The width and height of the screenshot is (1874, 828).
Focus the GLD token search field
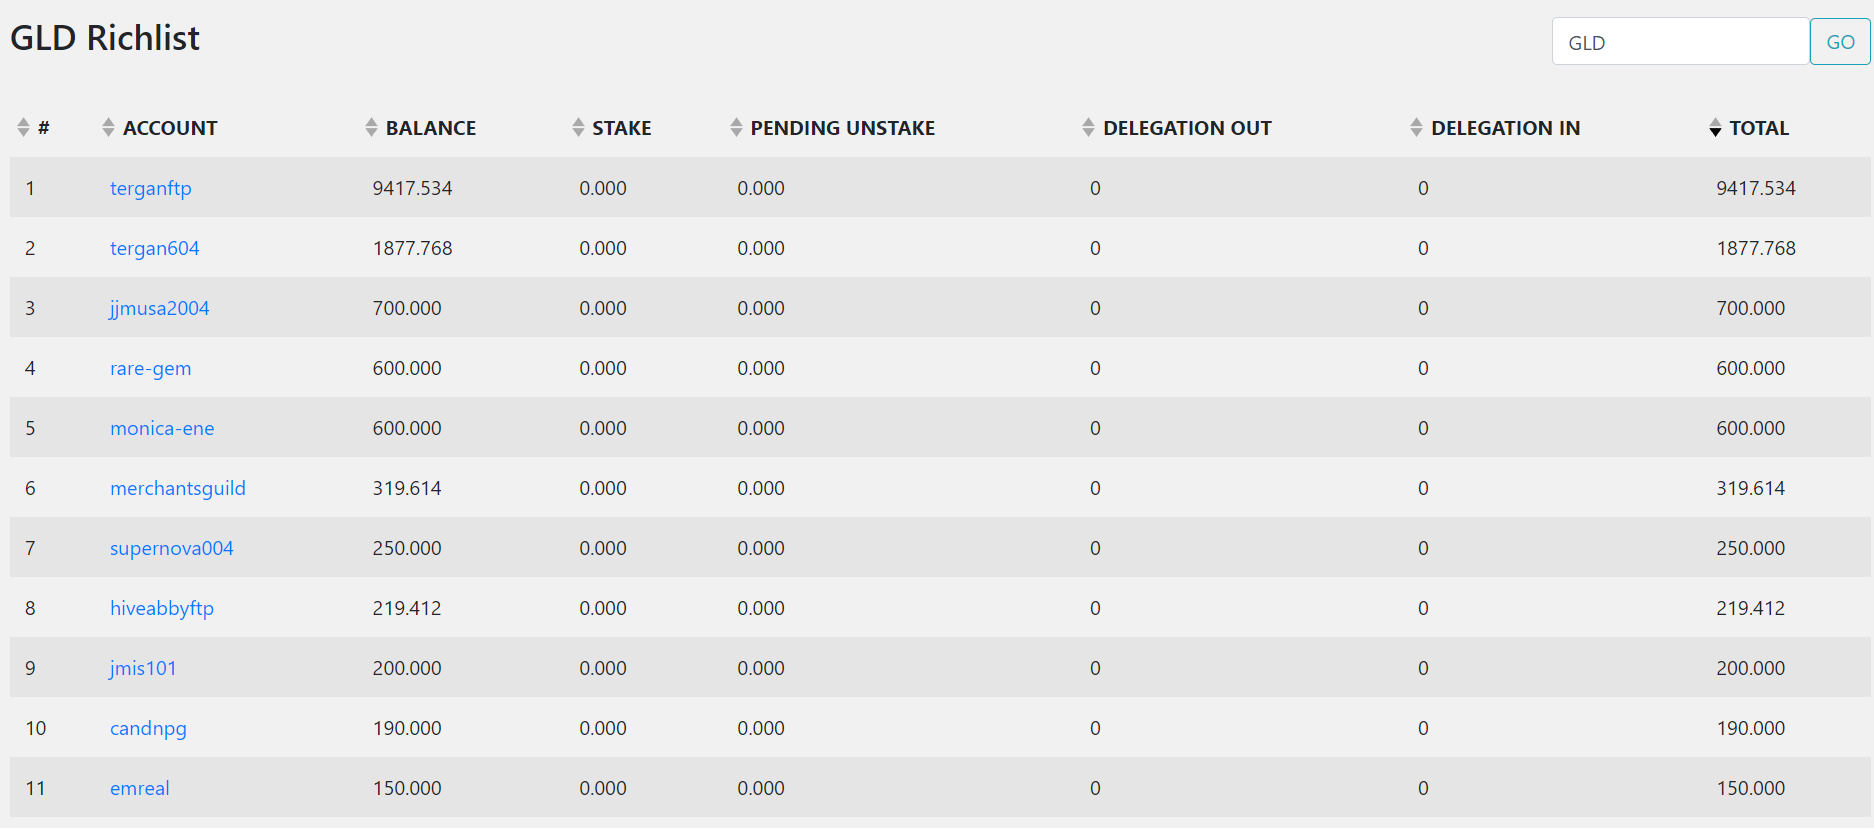[1680, 42]
